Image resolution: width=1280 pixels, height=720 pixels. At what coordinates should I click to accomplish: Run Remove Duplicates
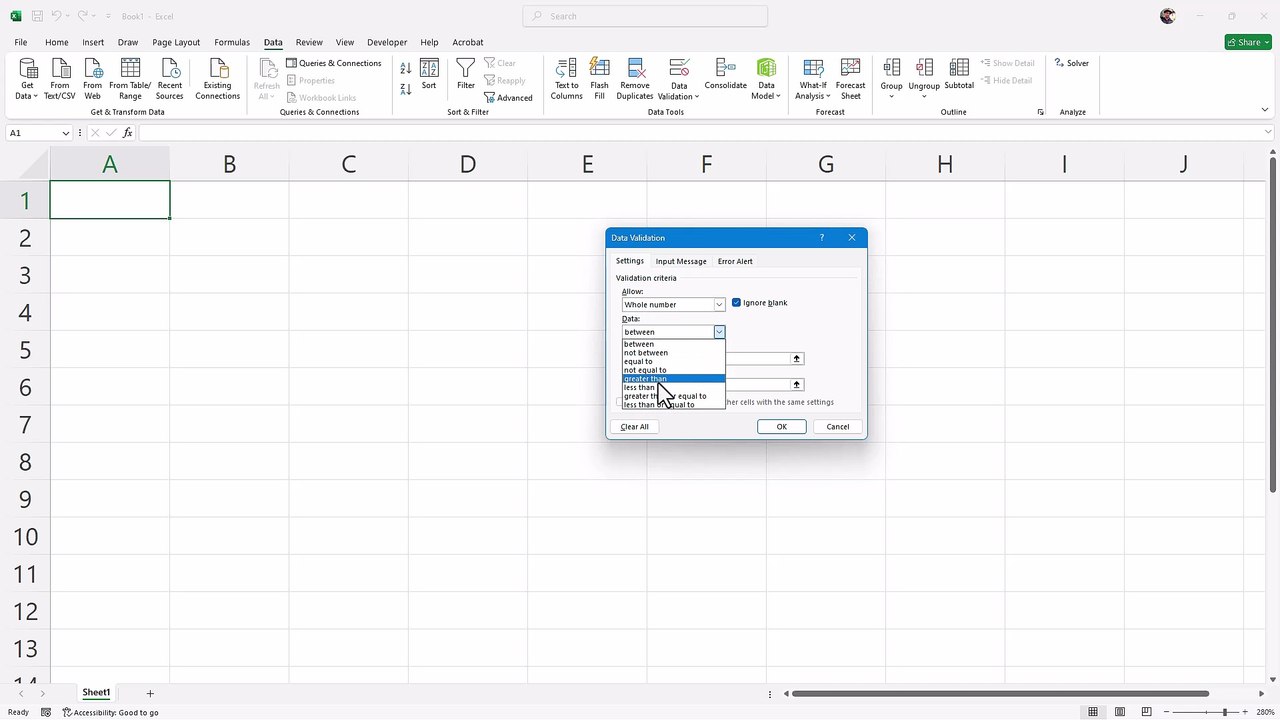click(635, 79)
